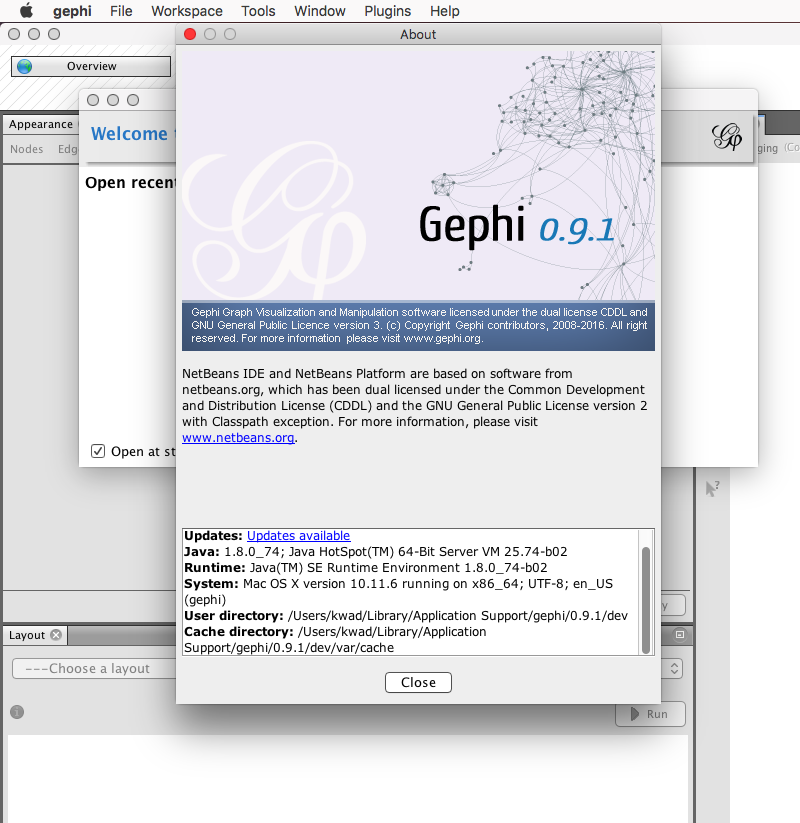Open the gephi application menu
Viewport: 800px width, 823px height.
pos(72,11)
